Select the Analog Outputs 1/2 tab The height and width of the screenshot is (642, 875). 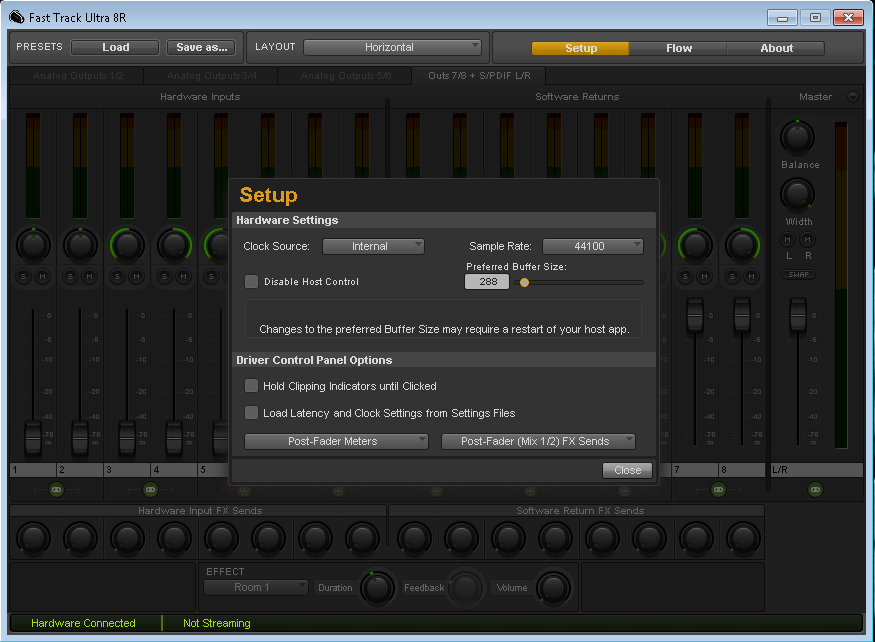pyautogui.click(x=78, y=75)
